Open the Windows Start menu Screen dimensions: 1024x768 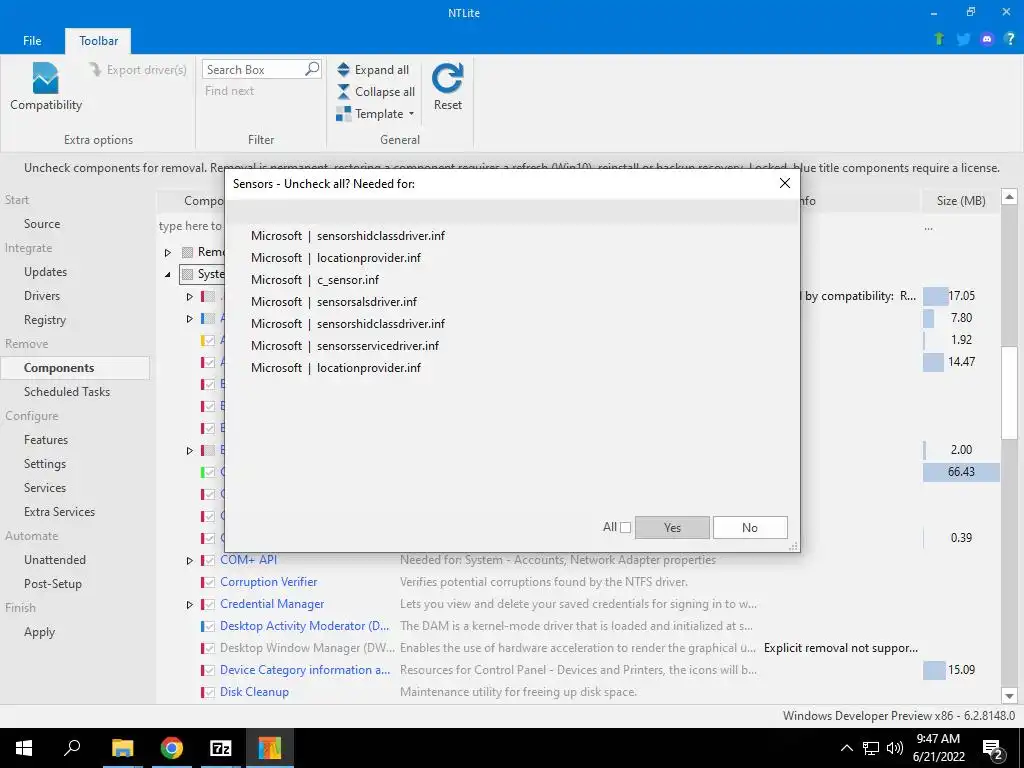pyautogui.click(x=24, y=748)
